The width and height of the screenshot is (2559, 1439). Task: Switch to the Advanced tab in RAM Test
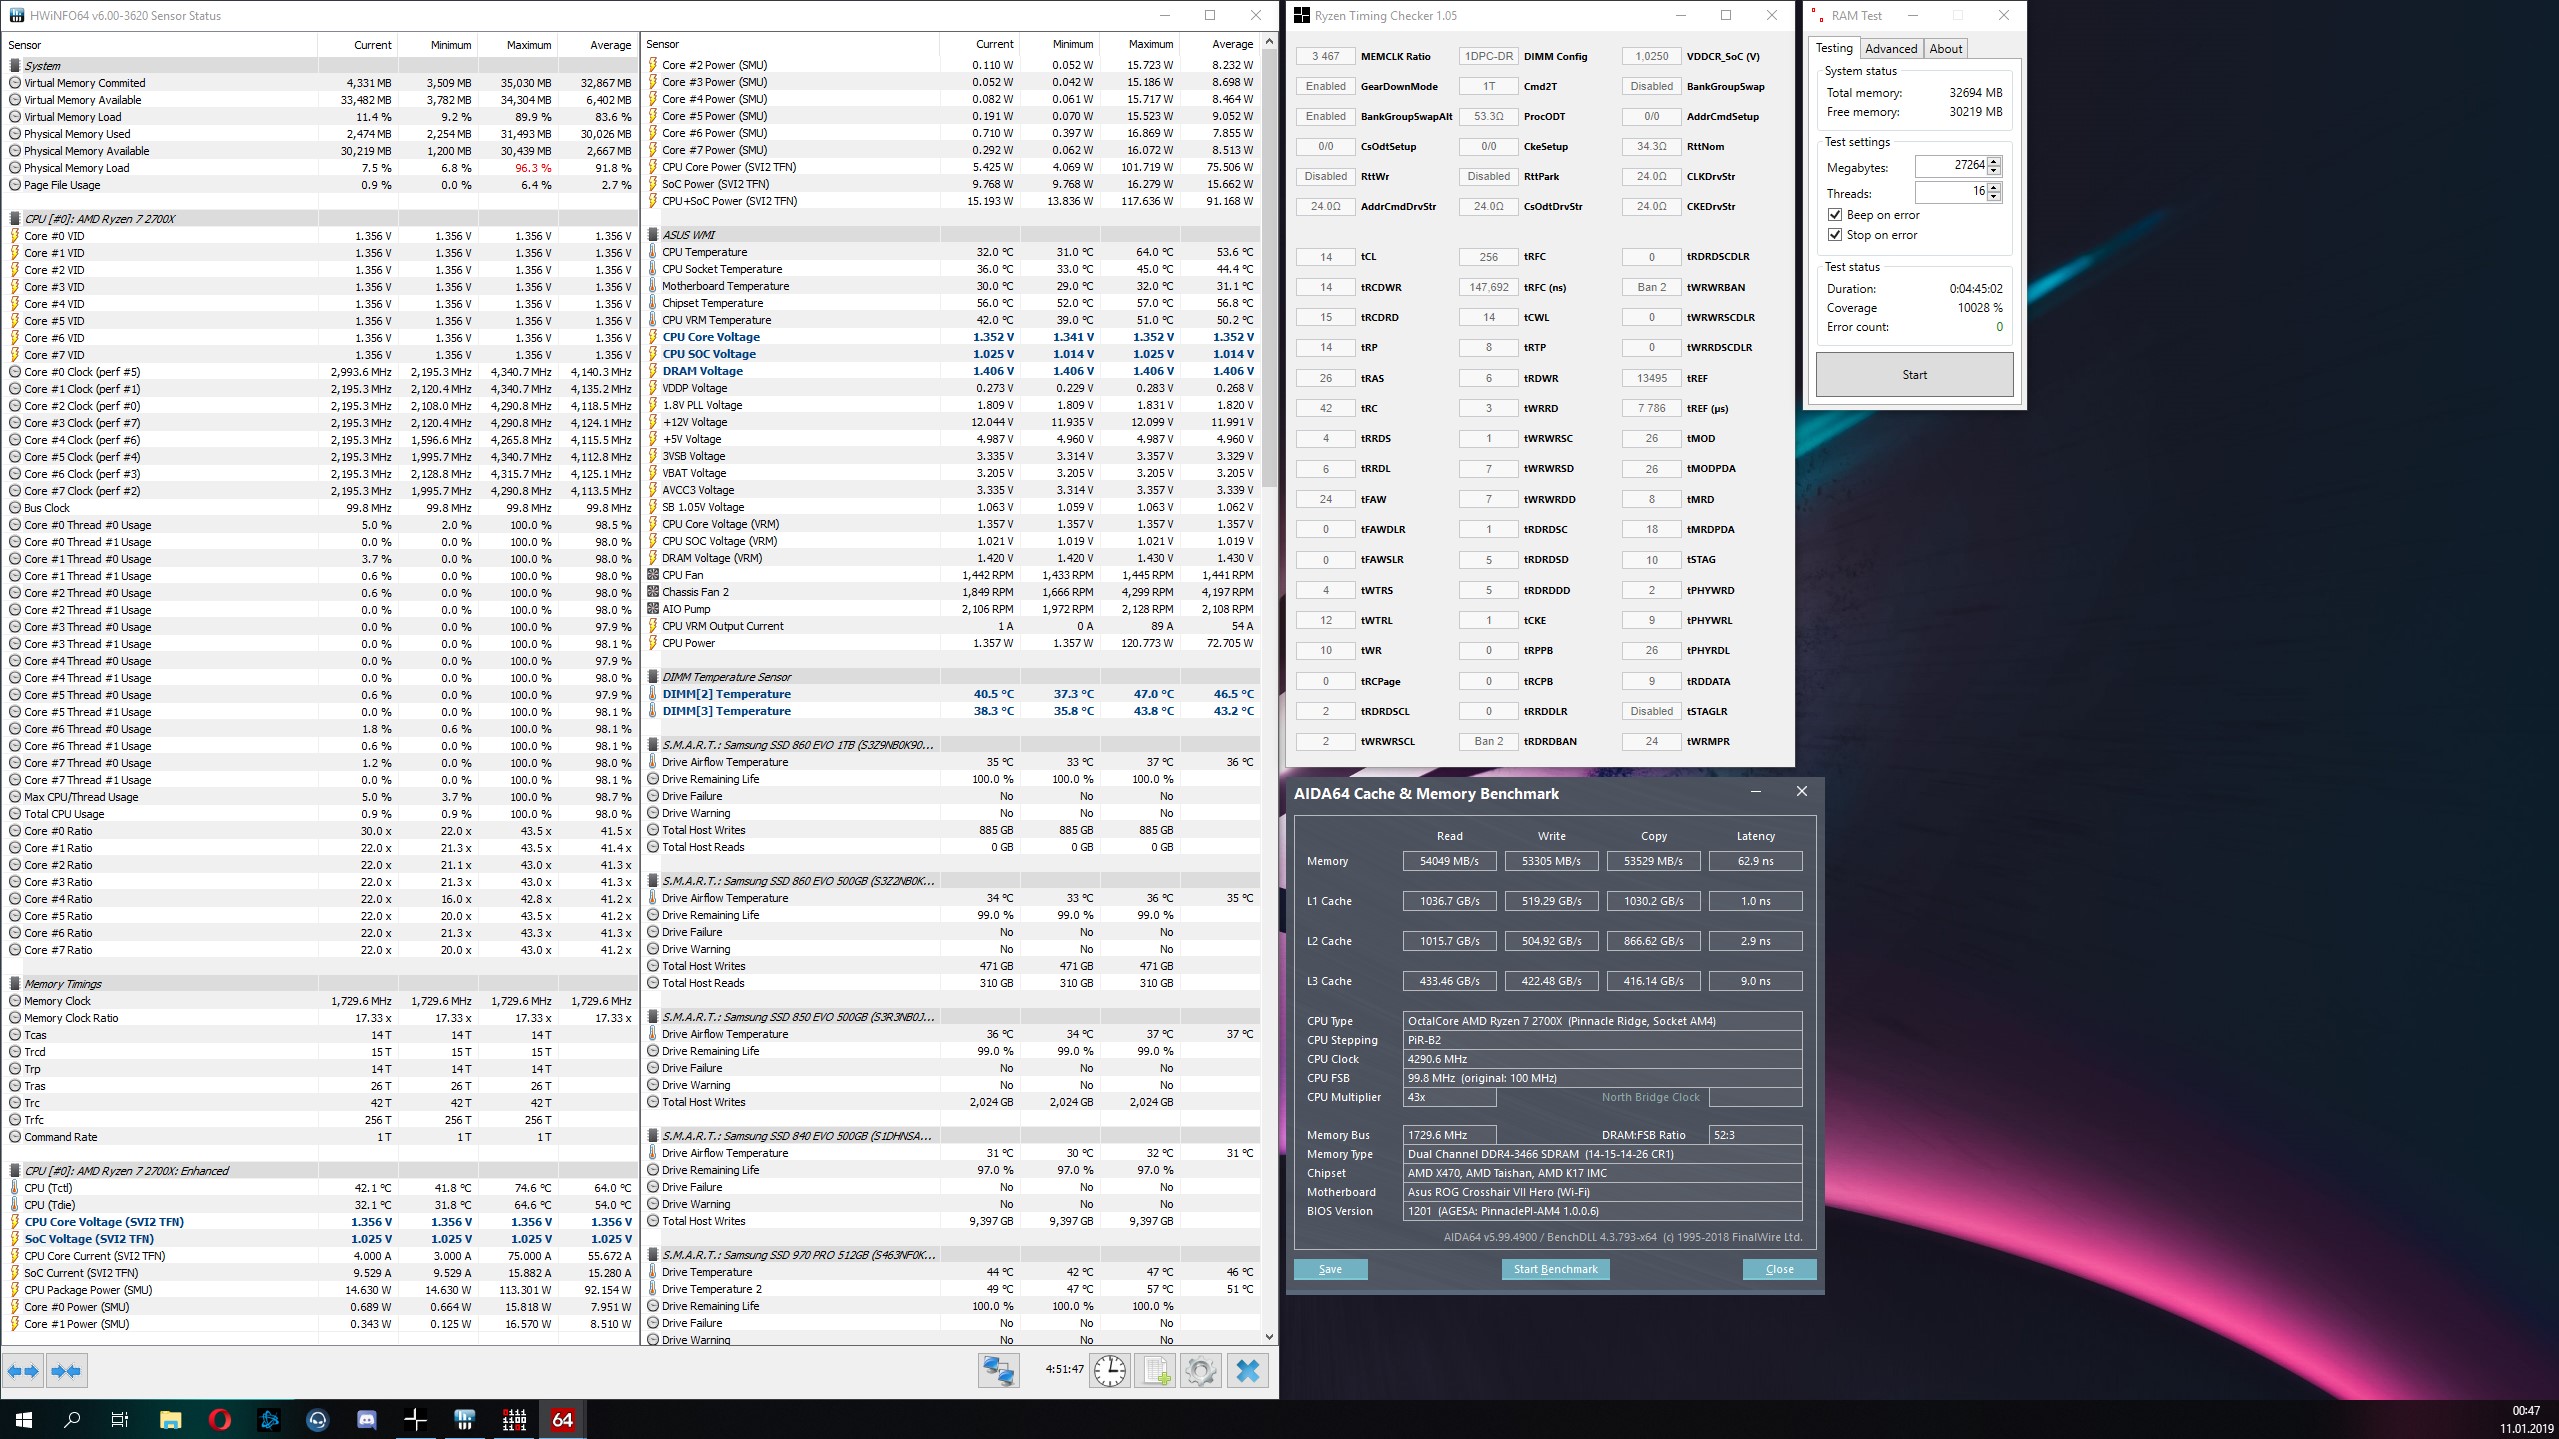pos(1890,48)
